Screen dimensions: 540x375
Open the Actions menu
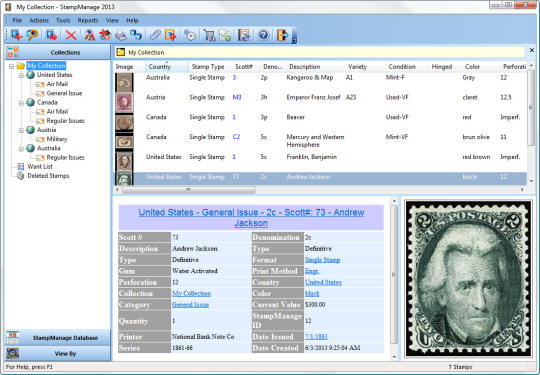(39, 20)
